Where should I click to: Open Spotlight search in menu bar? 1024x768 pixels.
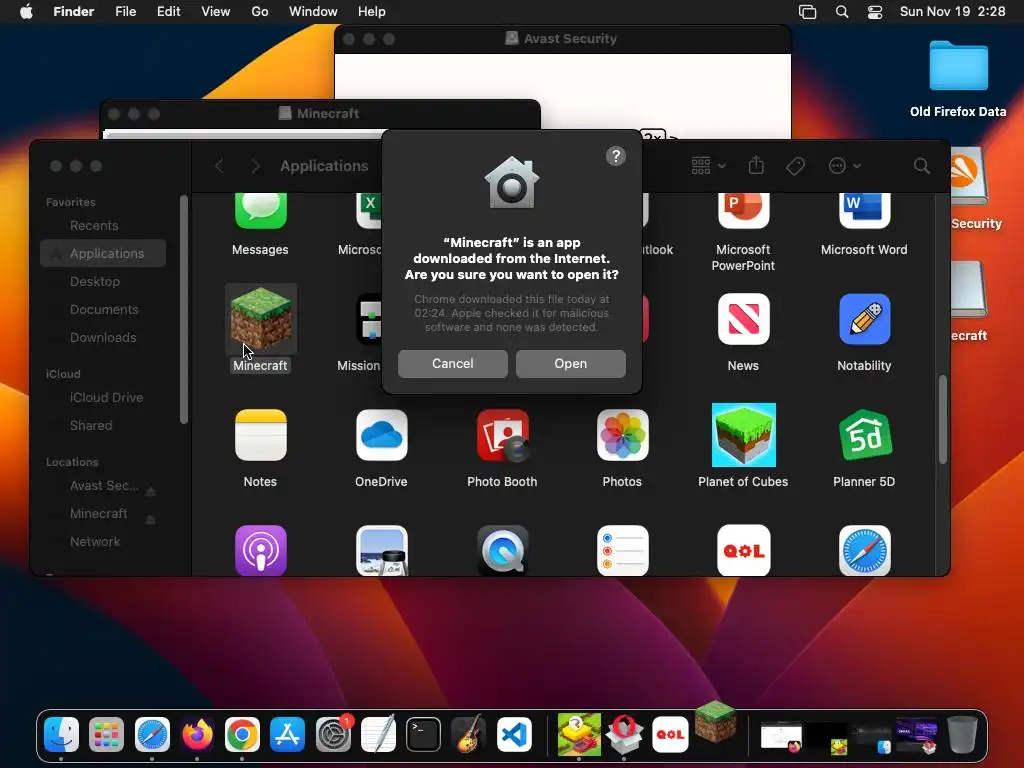(842, 12)
